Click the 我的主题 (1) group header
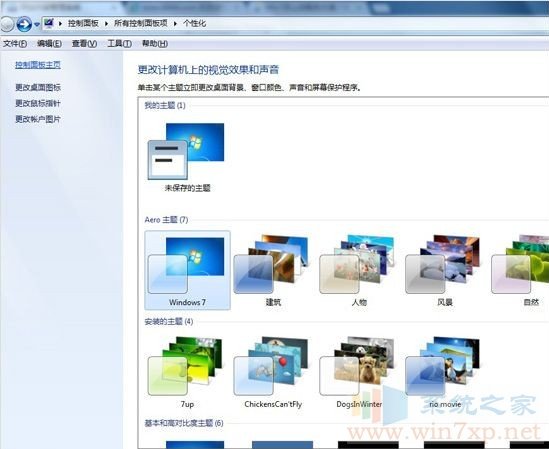This screenshot has width=549, height=449. point(165,105)
